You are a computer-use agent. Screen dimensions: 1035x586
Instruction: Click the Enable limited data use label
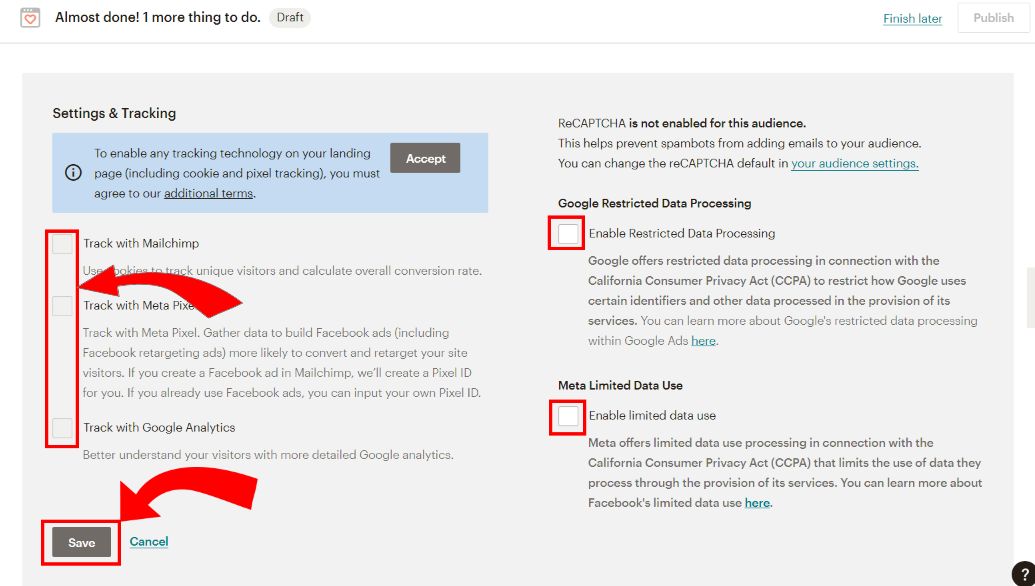[x=652, y=416]
